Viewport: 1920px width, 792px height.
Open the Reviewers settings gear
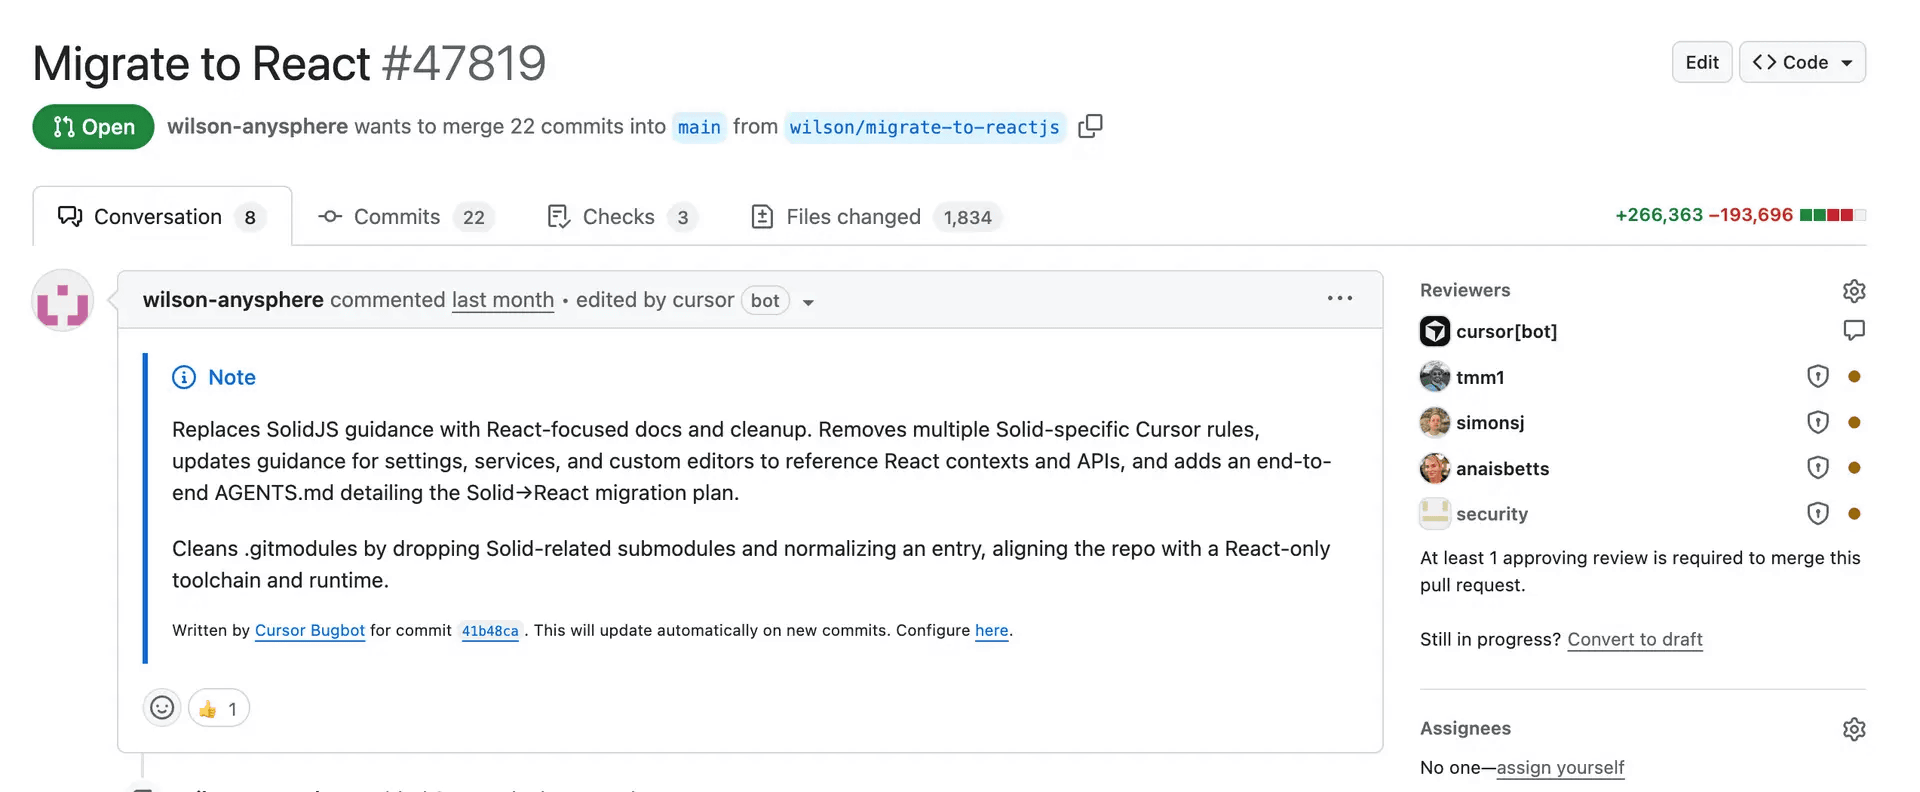1853,291
